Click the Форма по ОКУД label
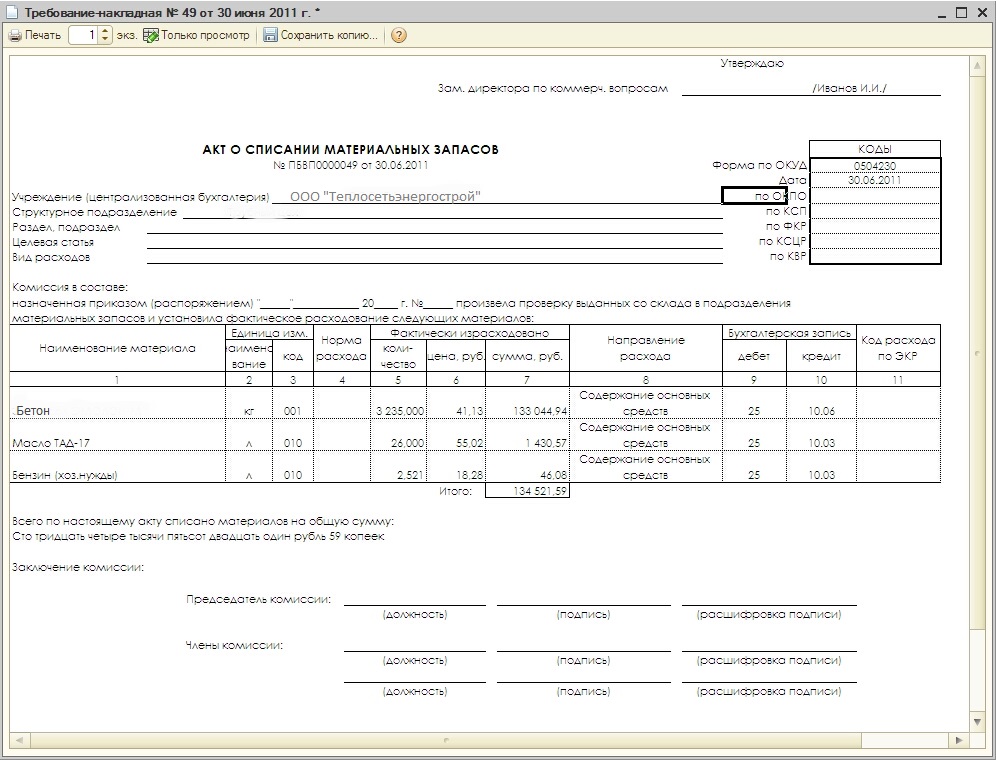 click(x=759, y=165)
